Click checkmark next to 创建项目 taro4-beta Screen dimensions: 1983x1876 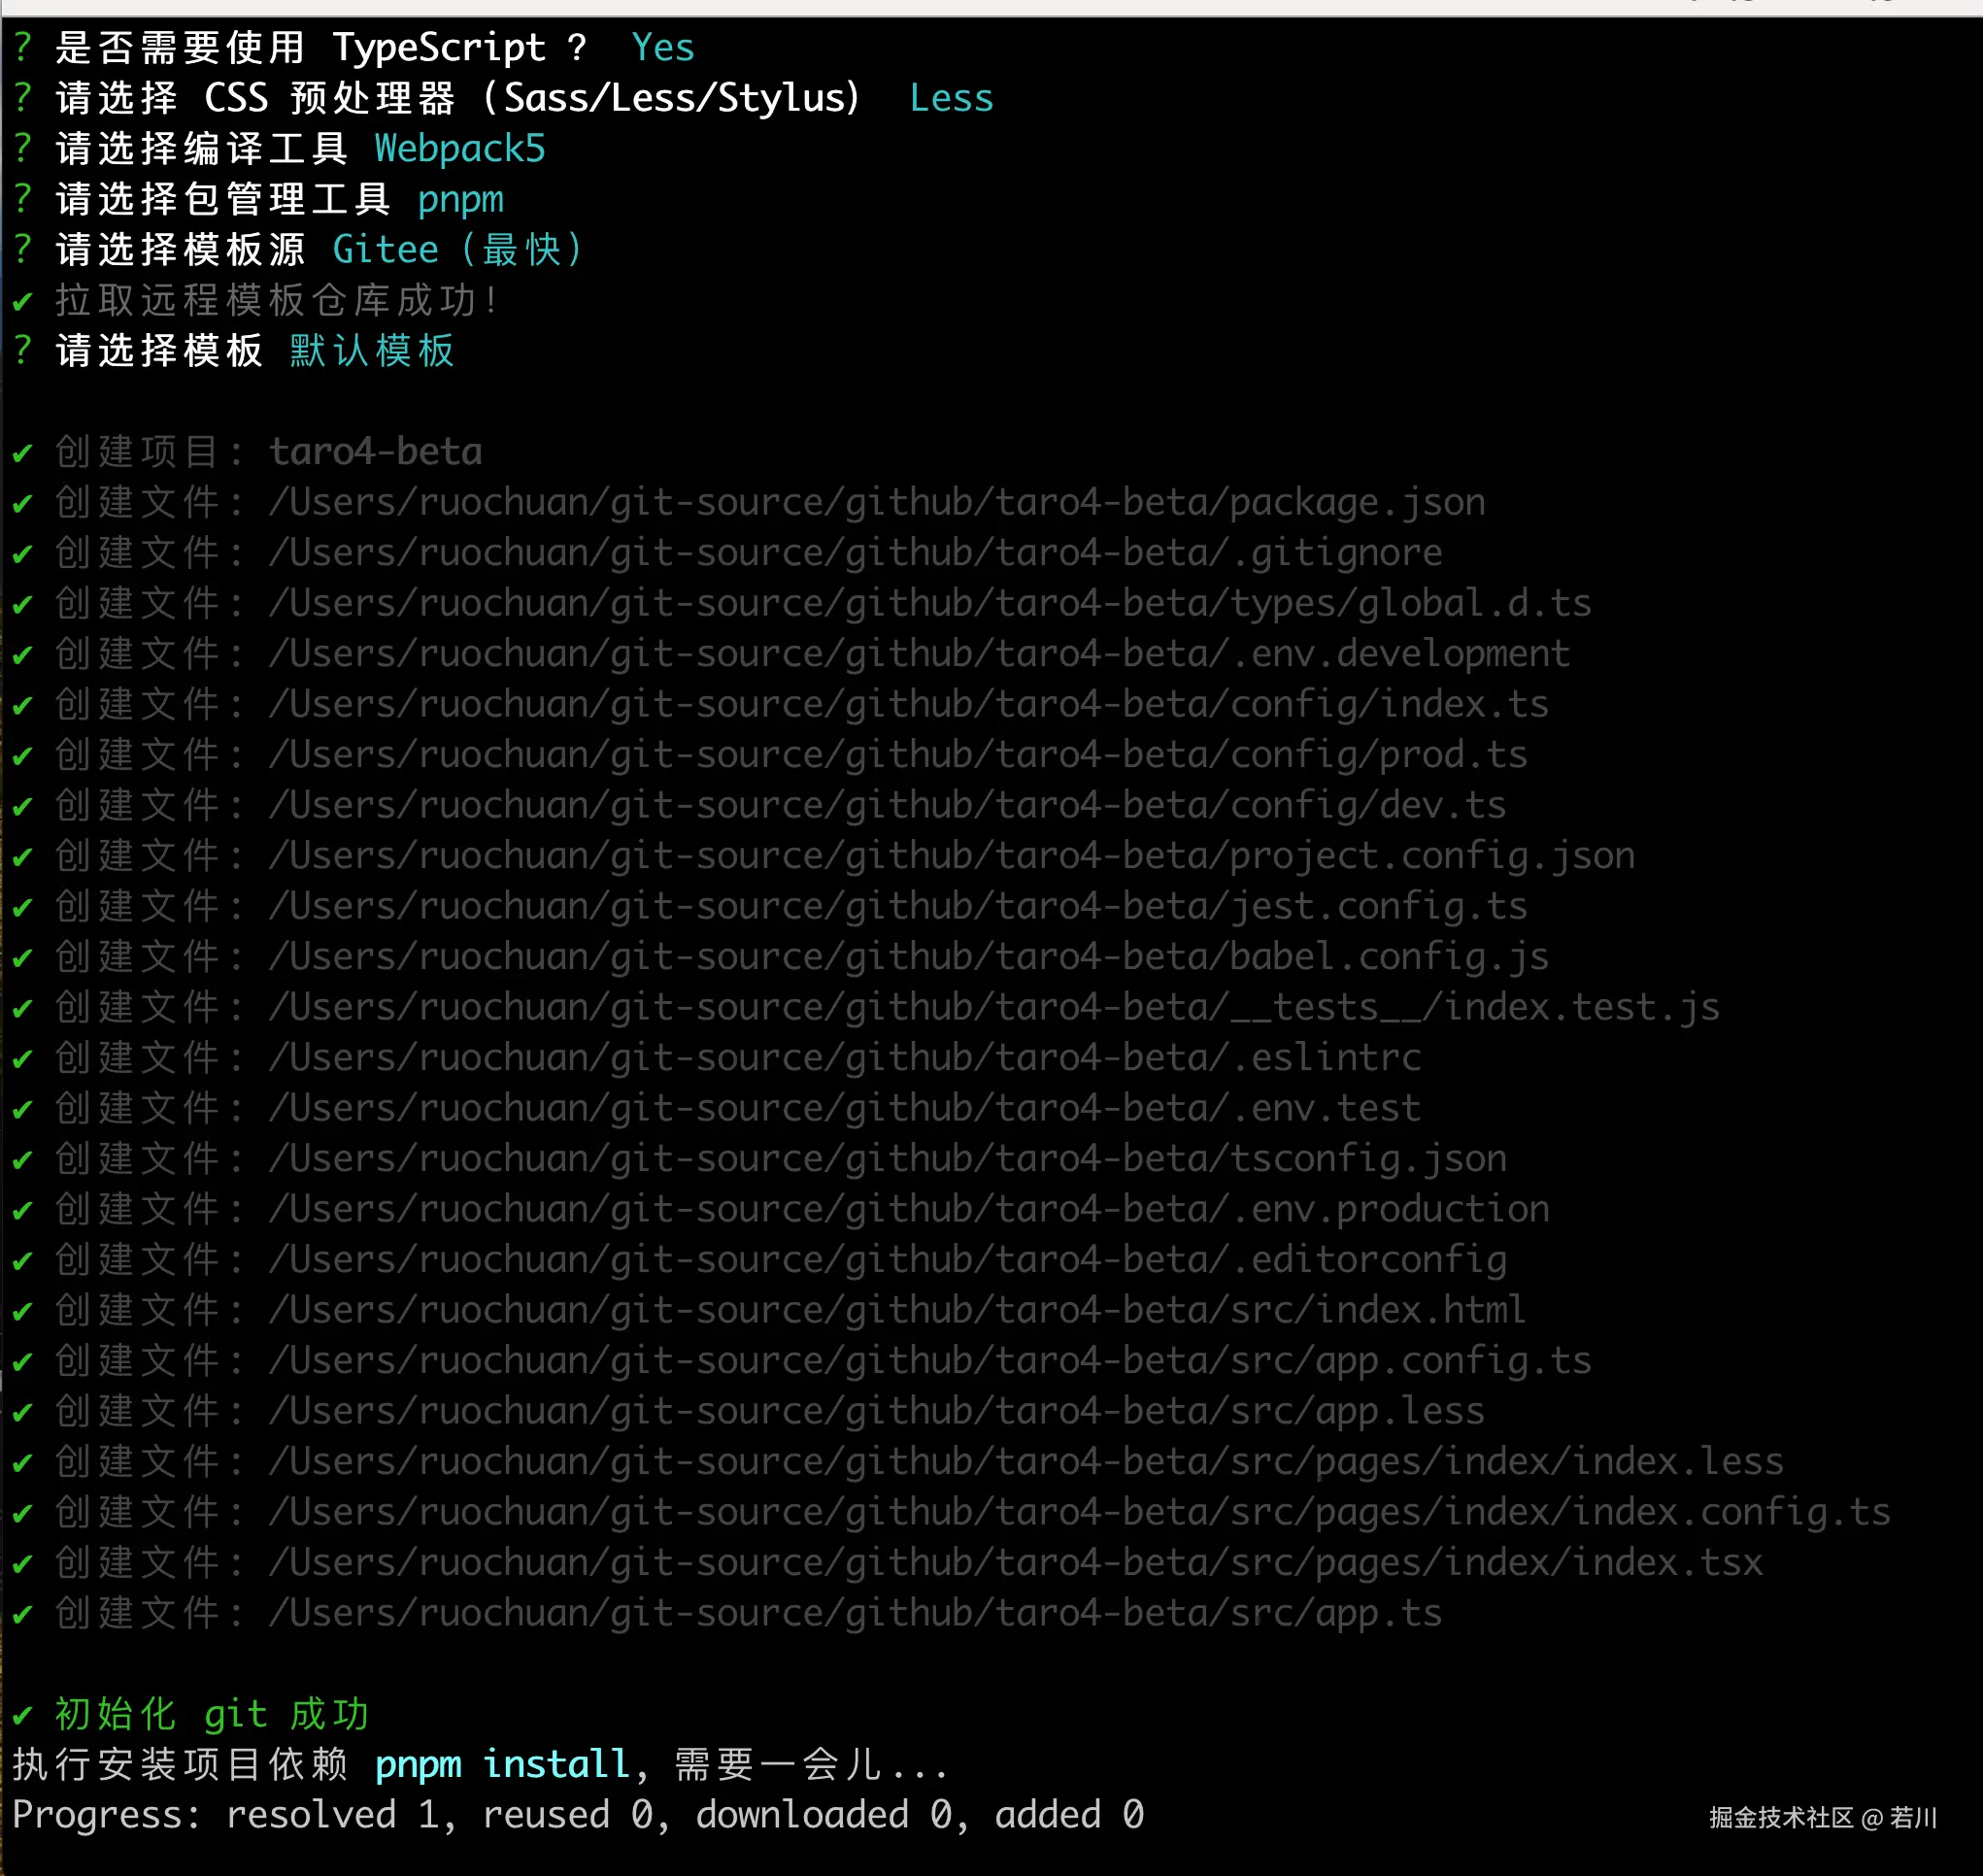pos(22,453)
